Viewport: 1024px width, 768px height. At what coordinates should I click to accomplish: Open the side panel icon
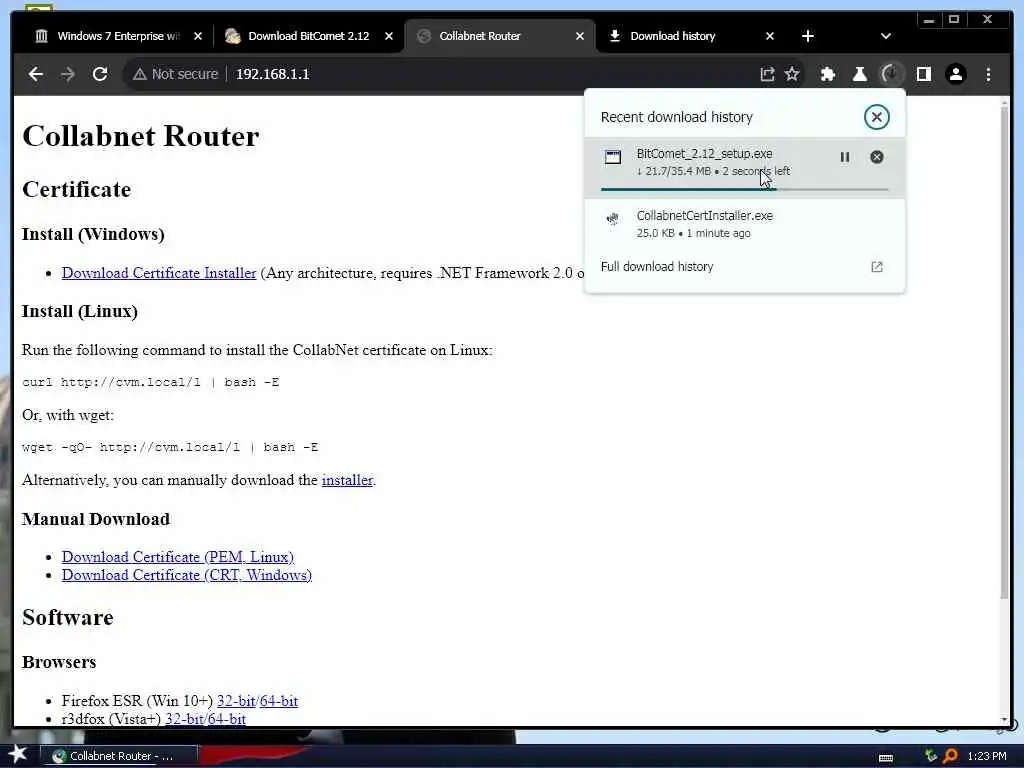point(923,74)
